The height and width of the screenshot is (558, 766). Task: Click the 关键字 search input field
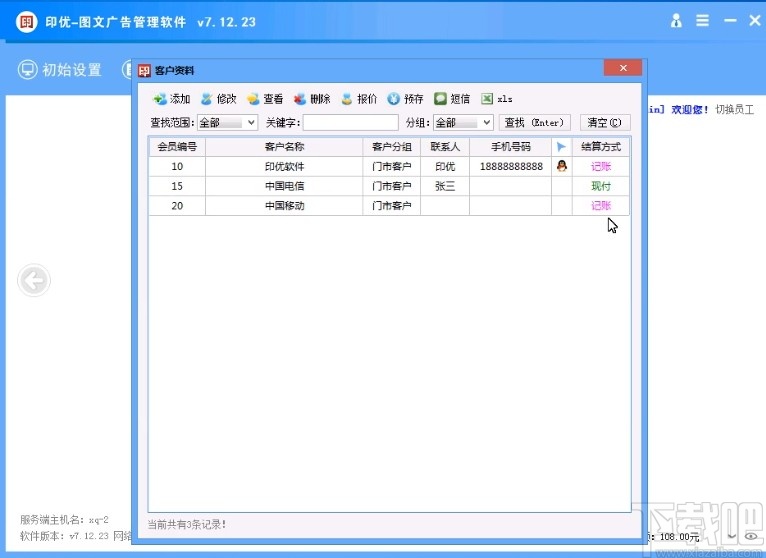click(x=350, y=123)
